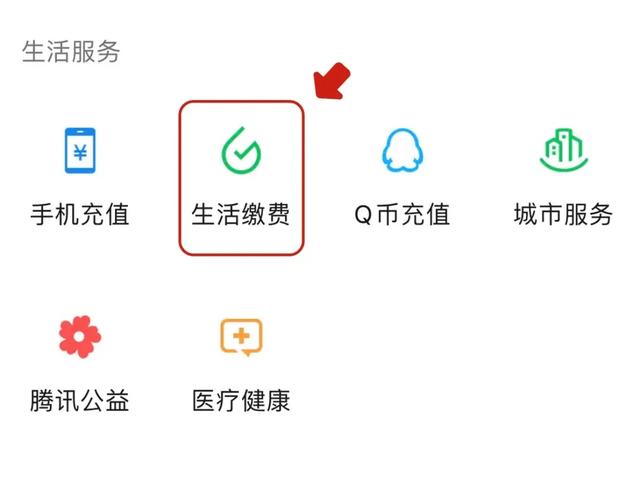Open the 城市服务 label
Screen dimensions: 640x482
coord(564,214)
